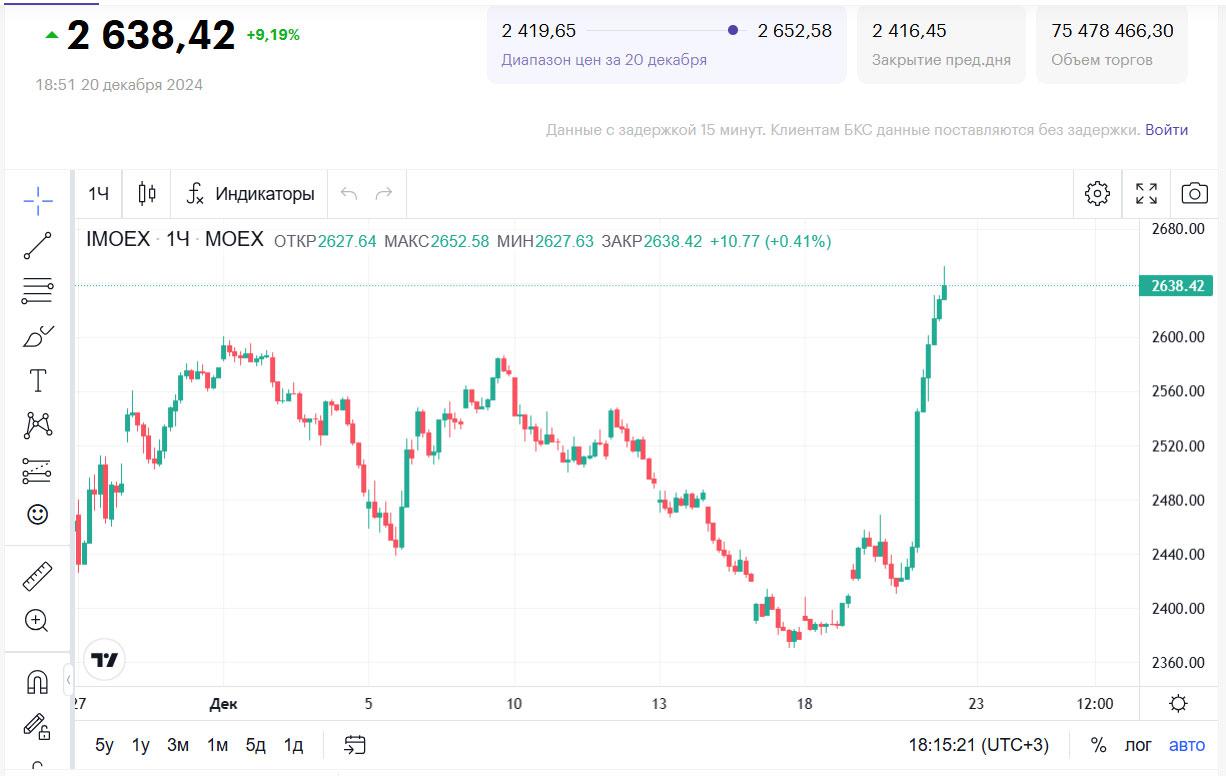This screenshot has height=776, width=1226.
Task: Enter fullscreen chart mode
Action: pyautogui.click(x=1146, y=194)
